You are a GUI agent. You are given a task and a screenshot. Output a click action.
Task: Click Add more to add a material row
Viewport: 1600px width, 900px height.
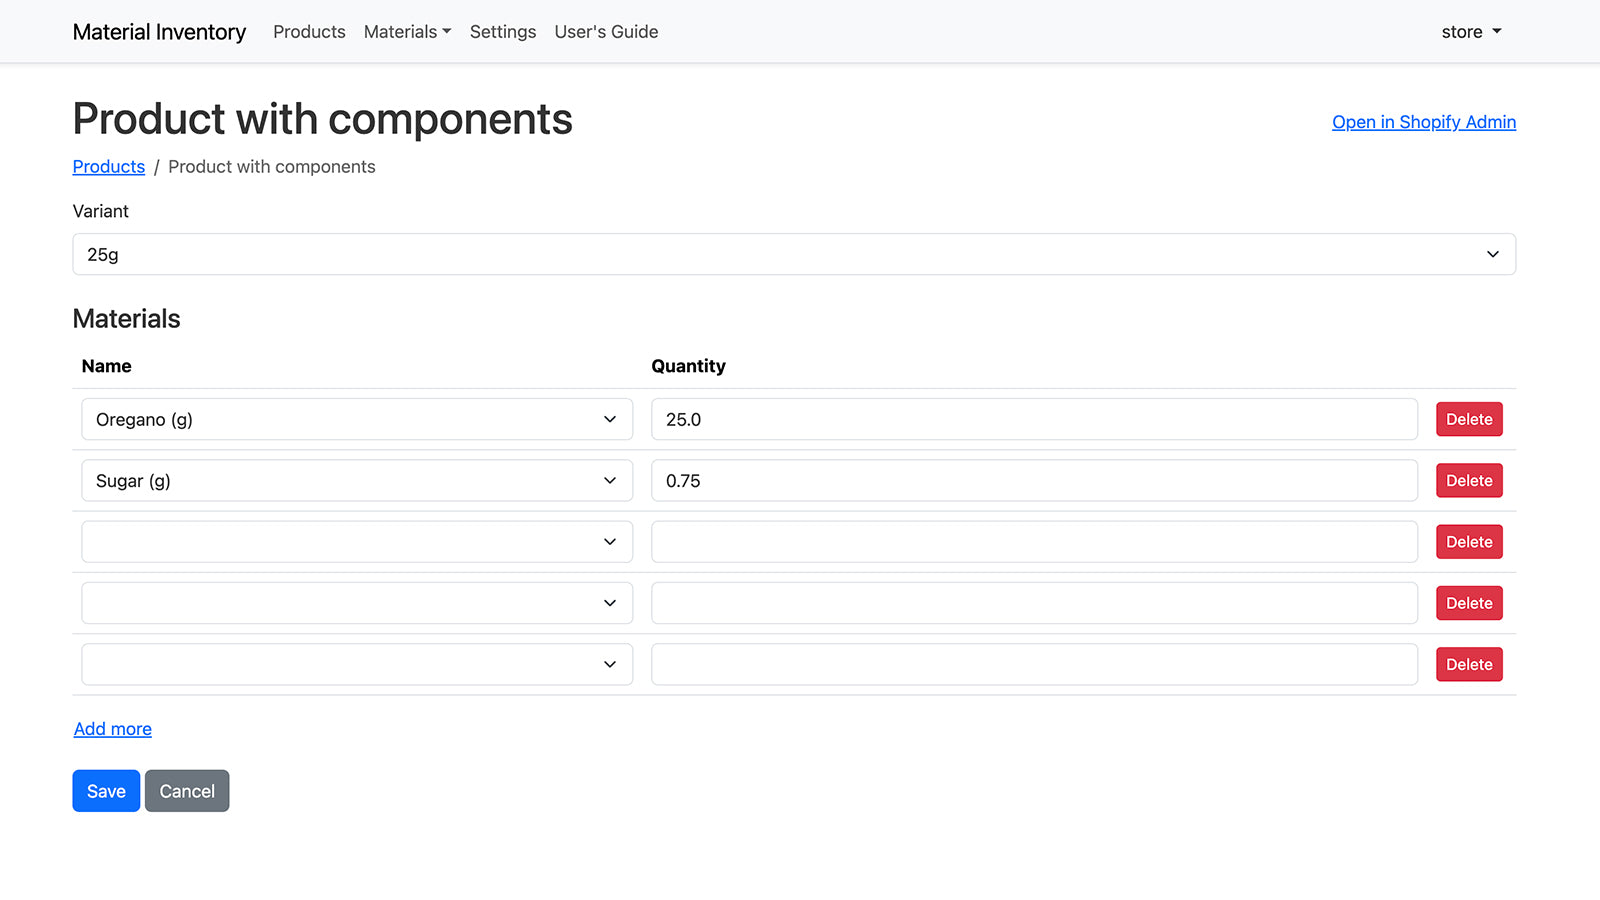(112, 728)
